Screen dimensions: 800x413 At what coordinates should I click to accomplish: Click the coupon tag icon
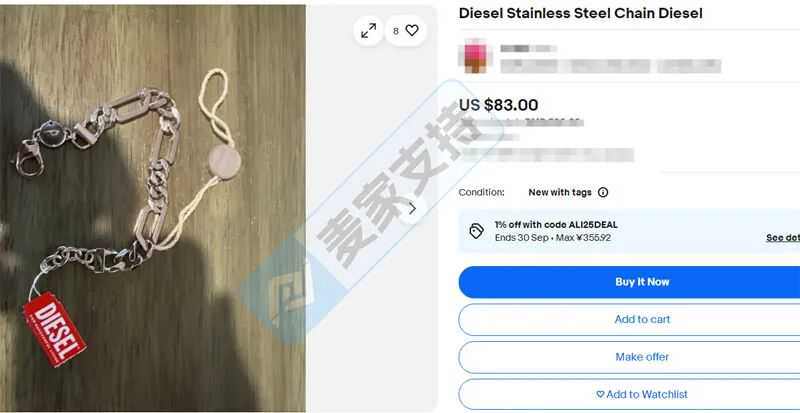(x=476, y=231)
